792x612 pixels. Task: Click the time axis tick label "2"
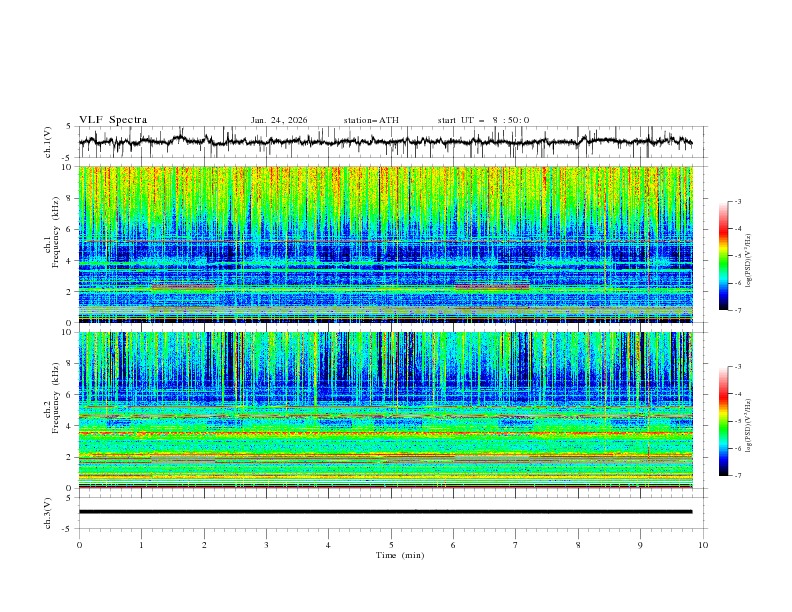click(x=204, y=545)
